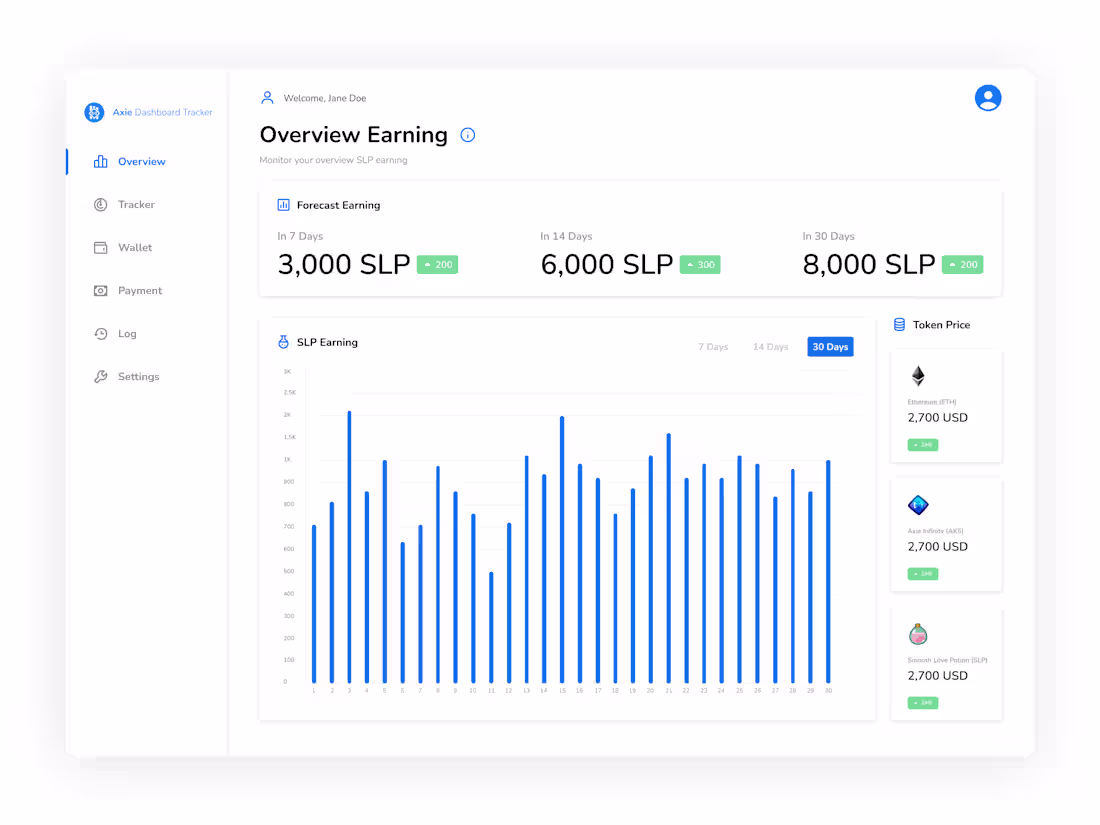Image resolution: width=1100 pixels, height=825 pixels.
Task: Open the profile avatar in top right corner
Action: tap(988, 98)
